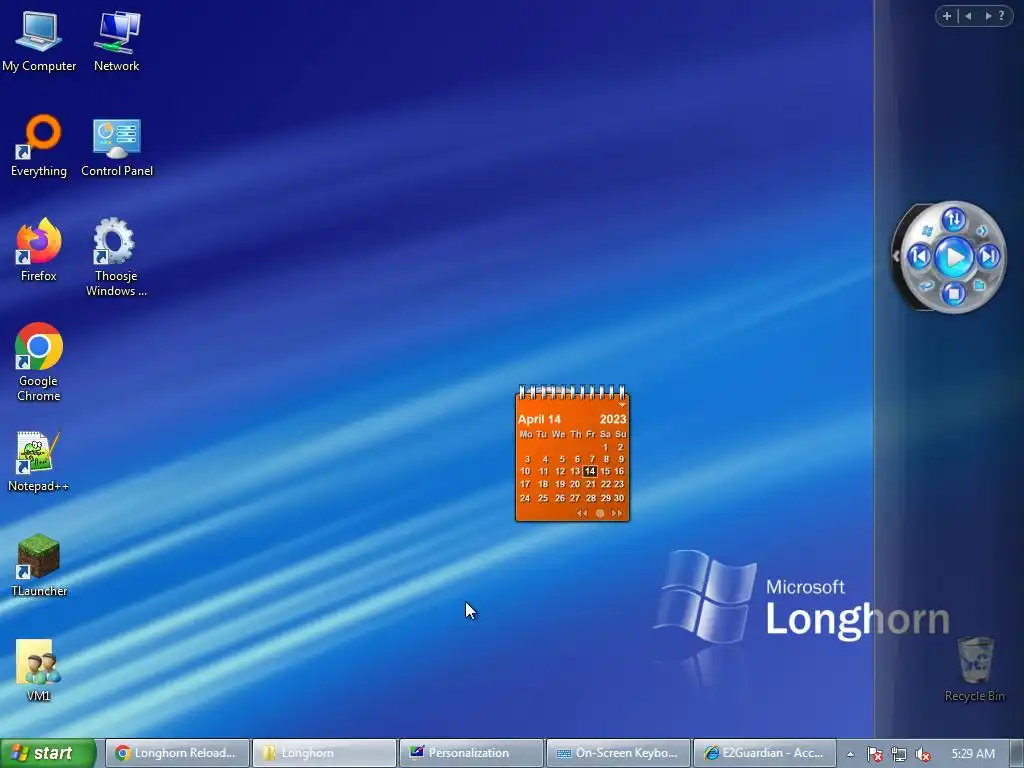Select day 27 in the calendar gadget
The image size is (1024, 768).
click(575, 498)
